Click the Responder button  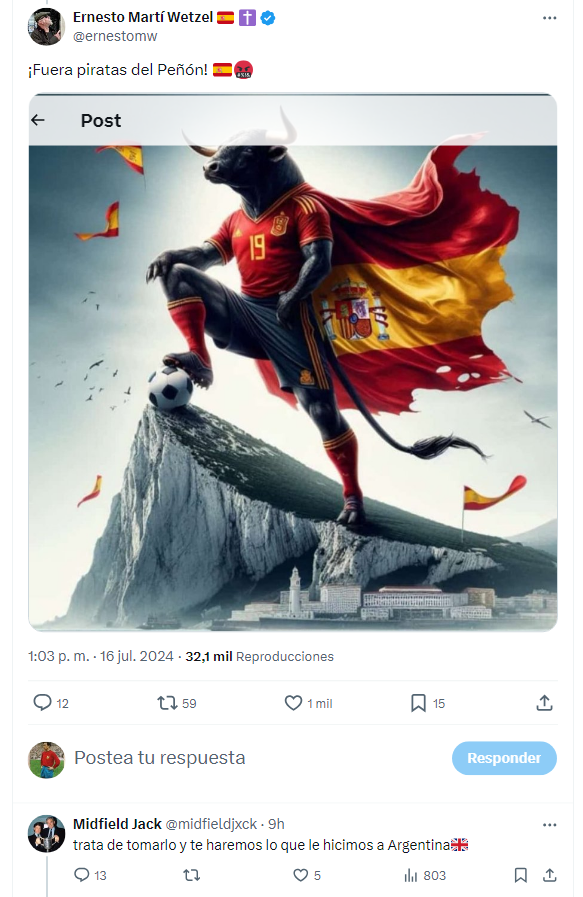504,758
